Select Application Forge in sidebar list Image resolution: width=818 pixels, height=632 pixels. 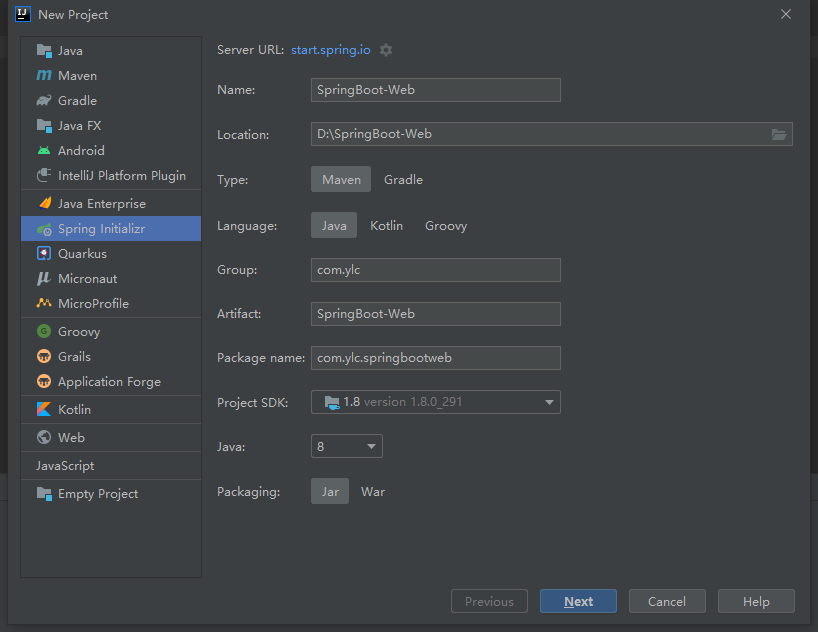111,381
